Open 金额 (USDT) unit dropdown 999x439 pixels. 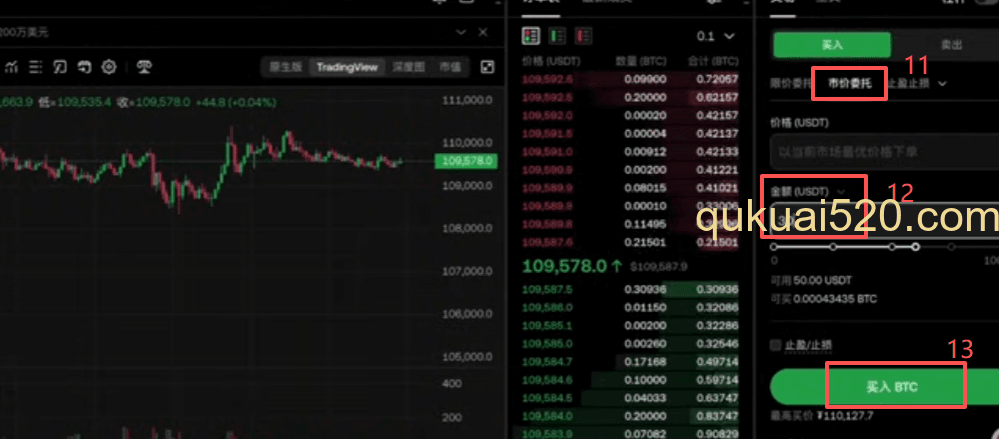click(808, 191)
